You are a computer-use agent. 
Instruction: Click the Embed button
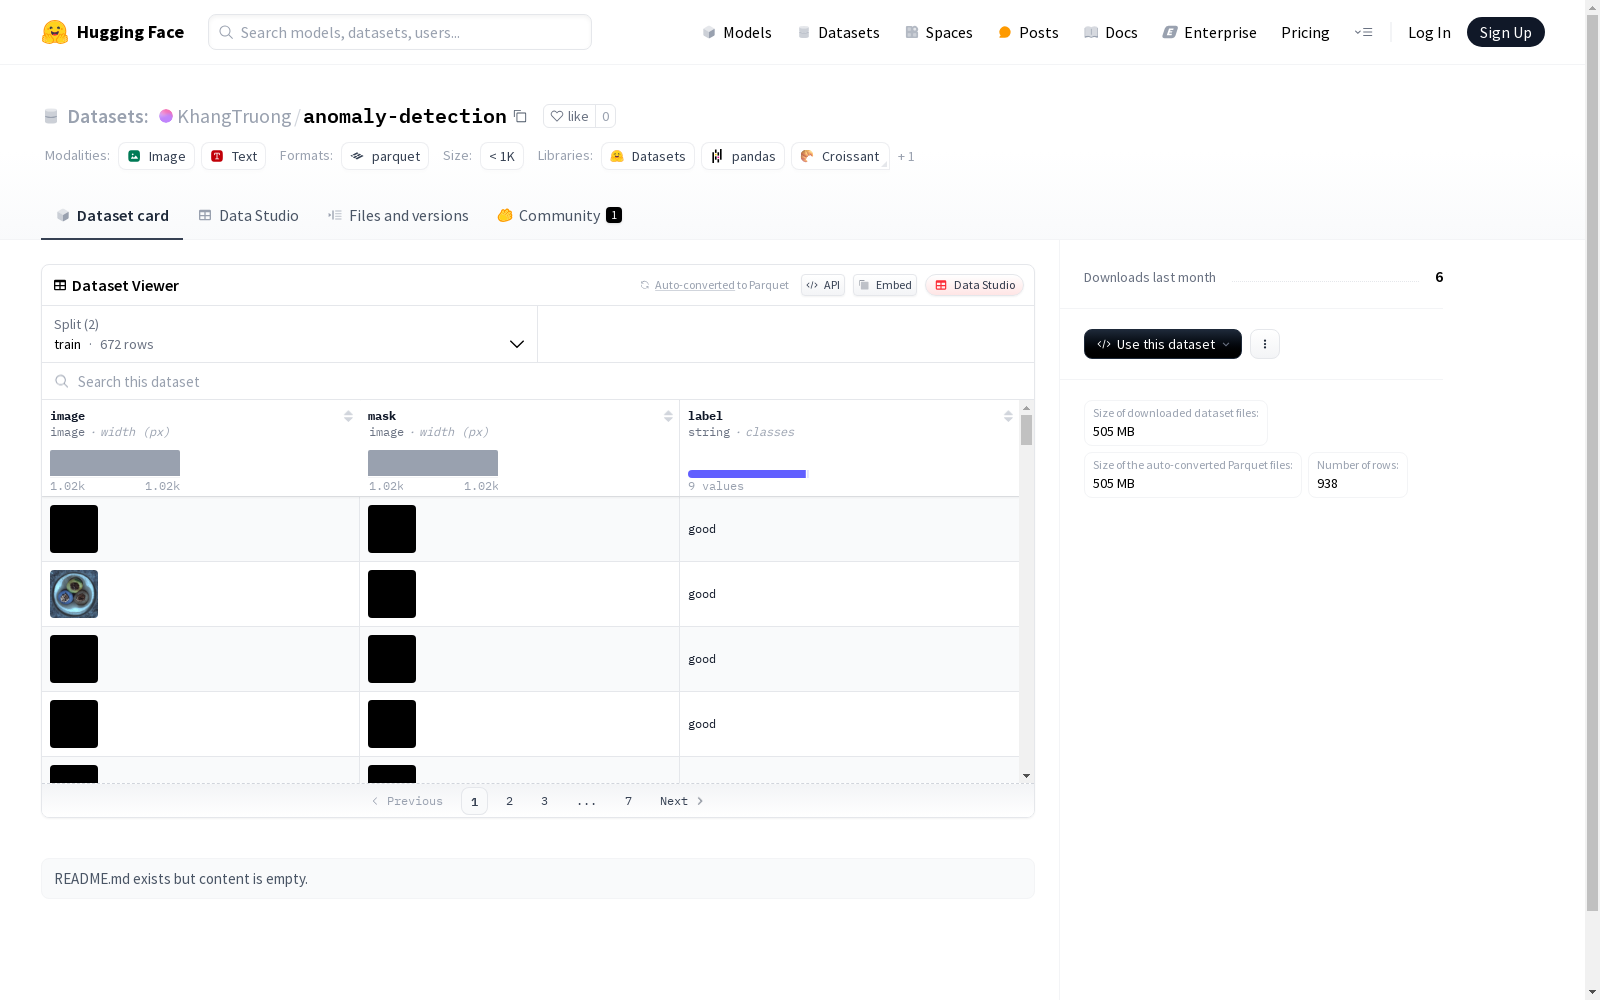(x=885, y=285)
